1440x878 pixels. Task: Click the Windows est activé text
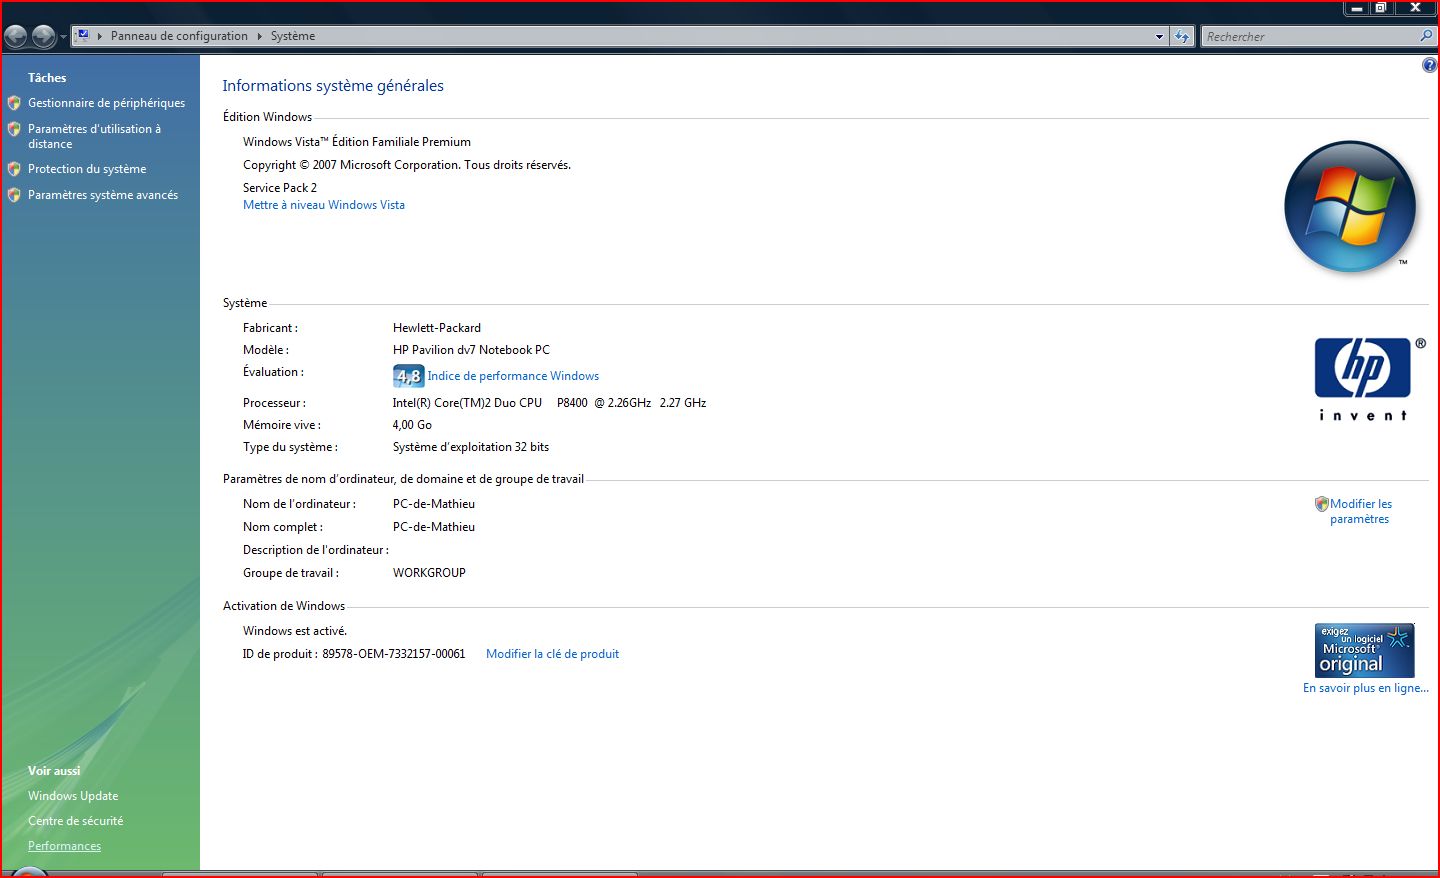click(x=295, y=631)
